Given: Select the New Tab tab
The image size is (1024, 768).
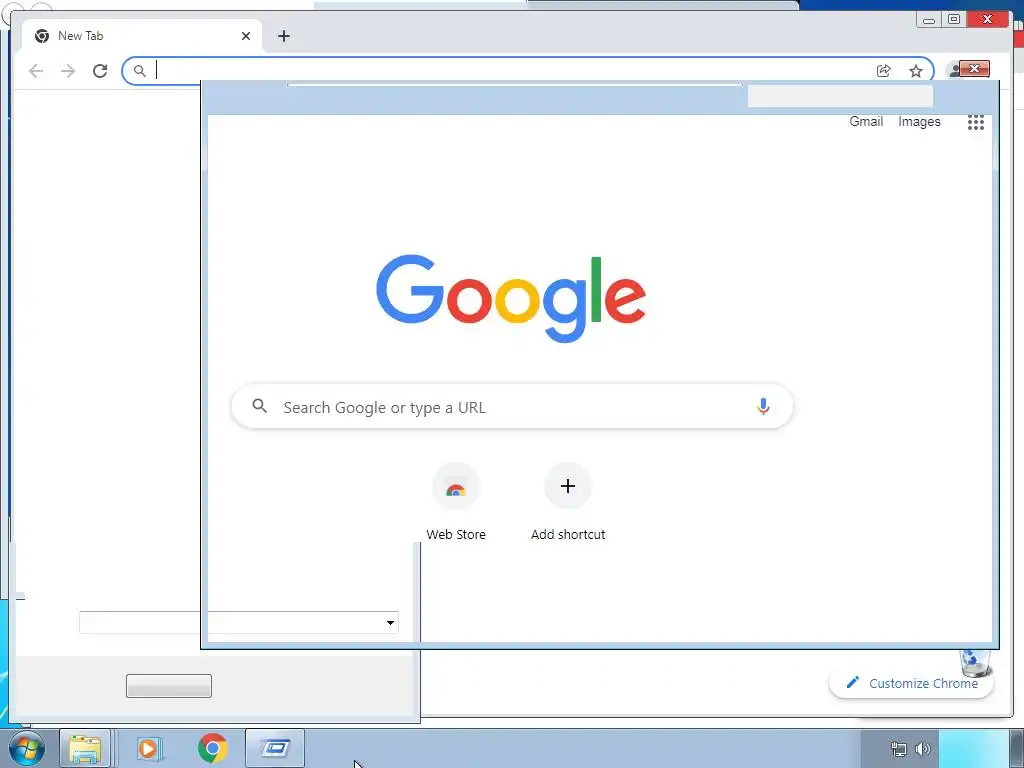Looking at the screenshot, I should [142, 36].
